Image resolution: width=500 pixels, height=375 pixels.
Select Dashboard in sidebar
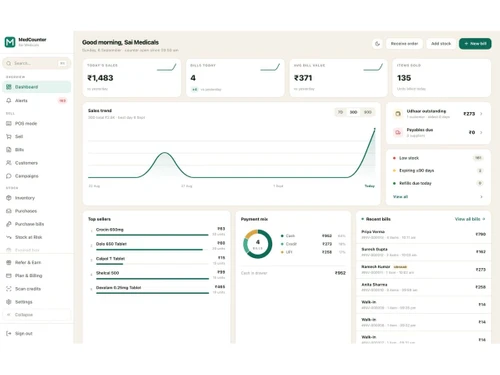(x=37, y=87)
